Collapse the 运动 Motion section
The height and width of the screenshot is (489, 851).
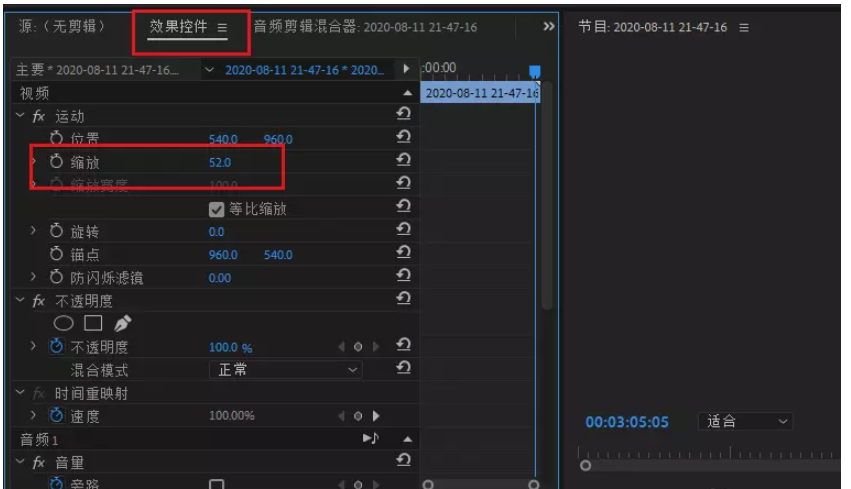point(20,116)
